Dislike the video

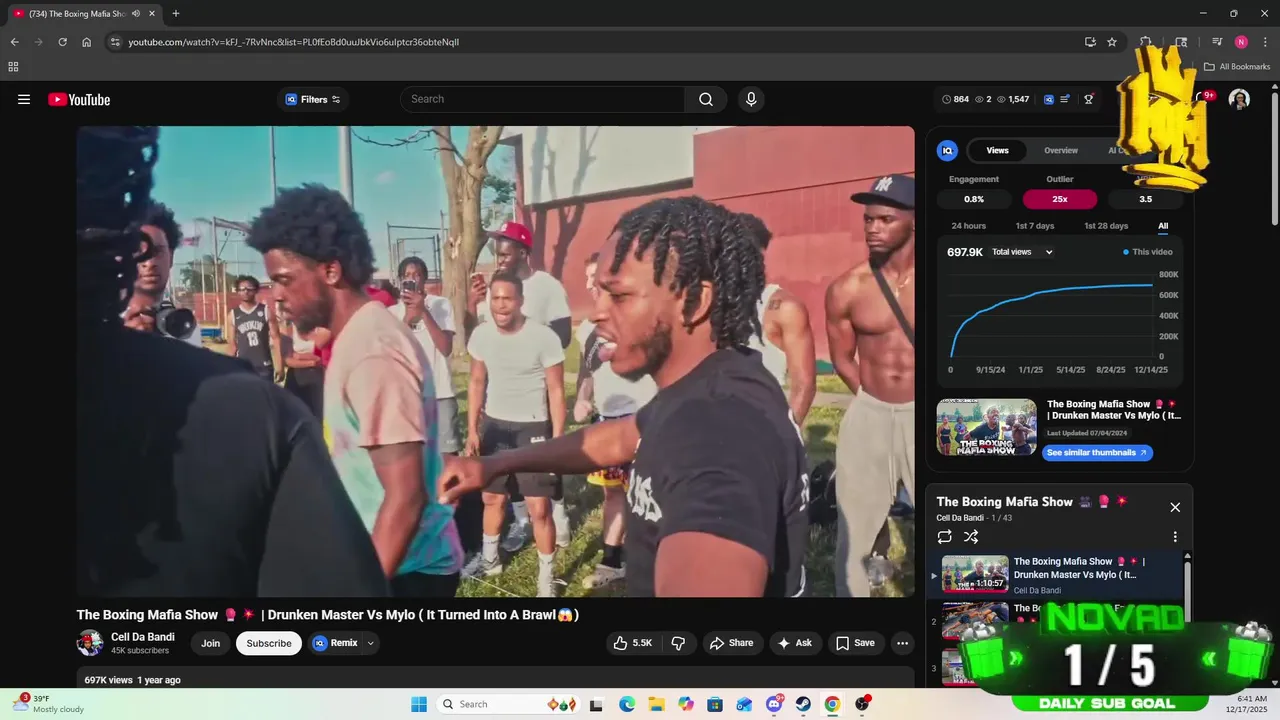[x=678, y=643]
